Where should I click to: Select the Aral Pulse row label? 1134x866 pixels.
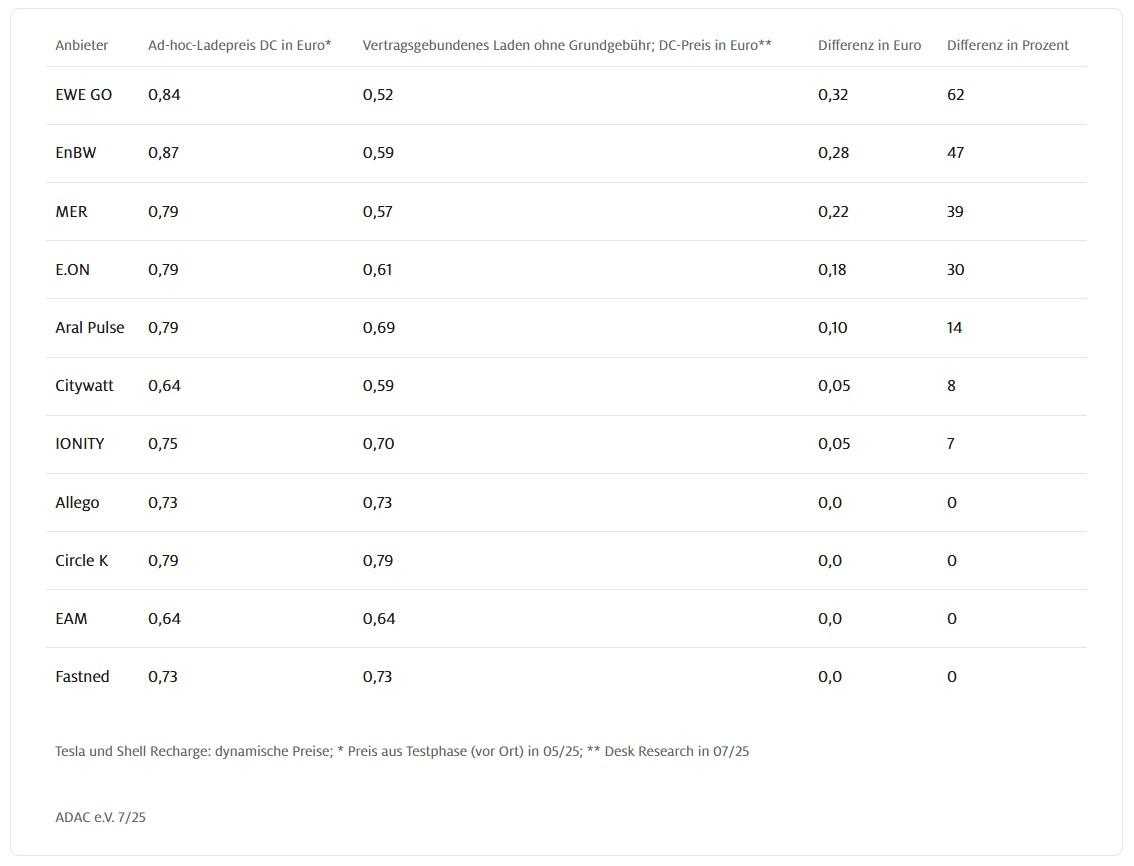tap(90, 327)
